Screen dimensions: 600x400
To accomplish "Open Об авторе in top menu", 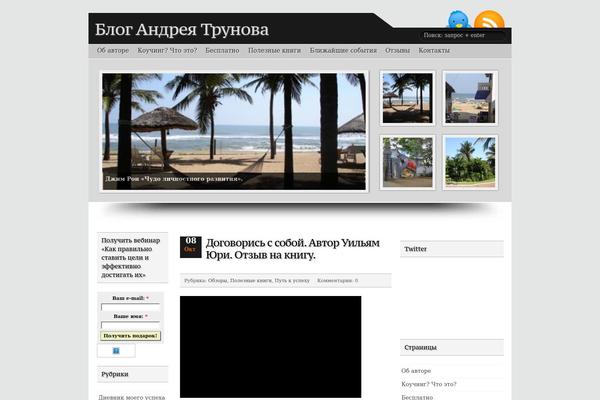I will tap(112, 51).
